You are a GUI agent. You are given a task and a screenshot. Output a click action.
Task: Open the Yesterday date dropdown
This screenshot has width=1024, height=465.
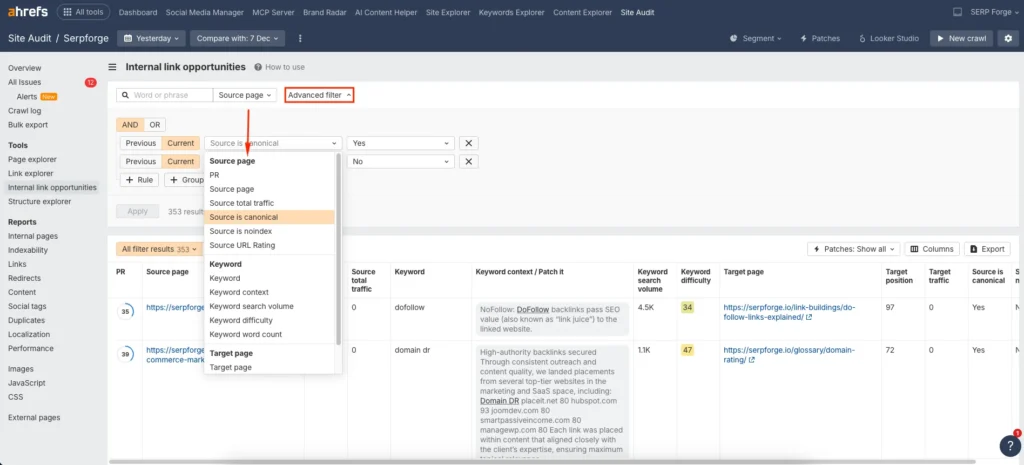coord(151,38)
